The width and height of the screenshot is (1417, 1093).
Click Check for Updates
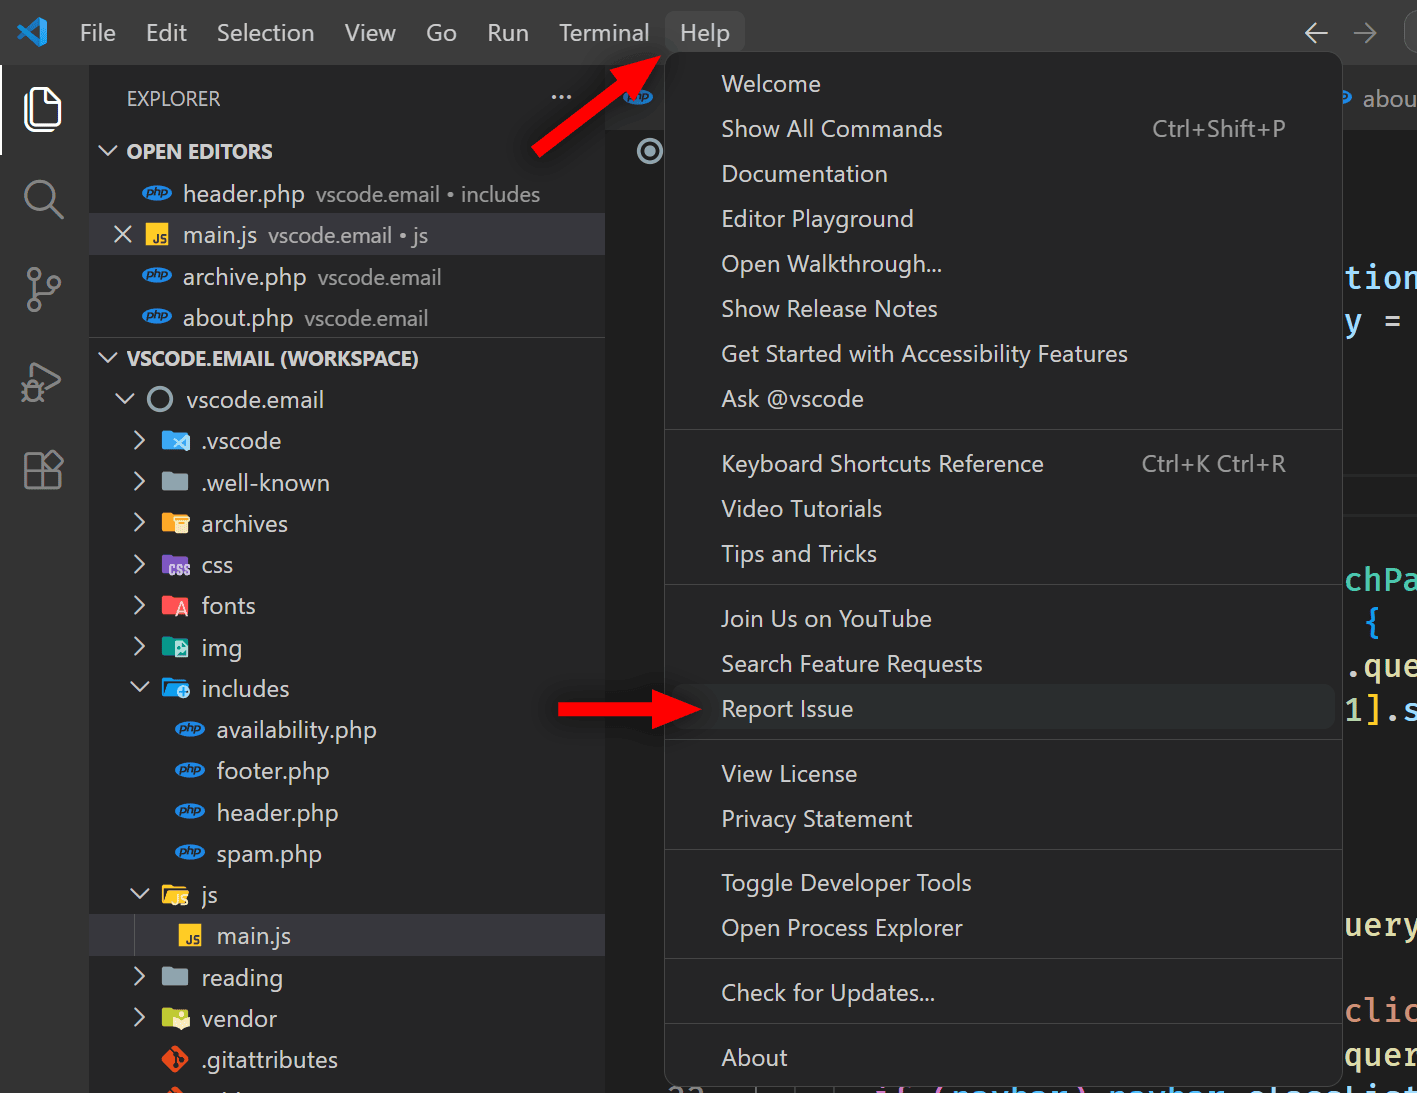click(828, 992)
